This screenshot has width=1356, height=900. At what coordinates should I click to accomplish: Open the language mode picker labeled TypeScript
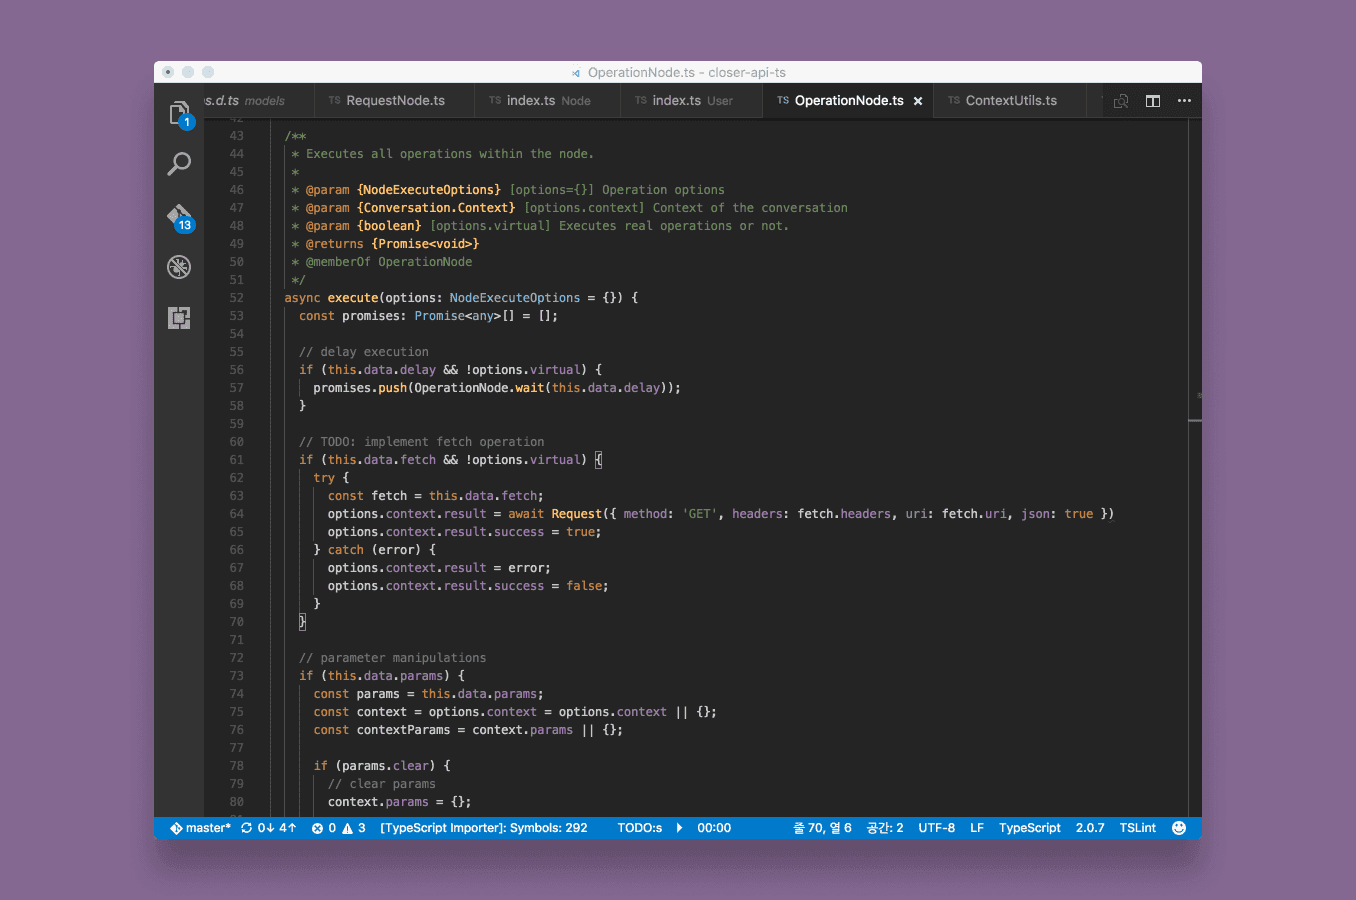pos(1029,828)
